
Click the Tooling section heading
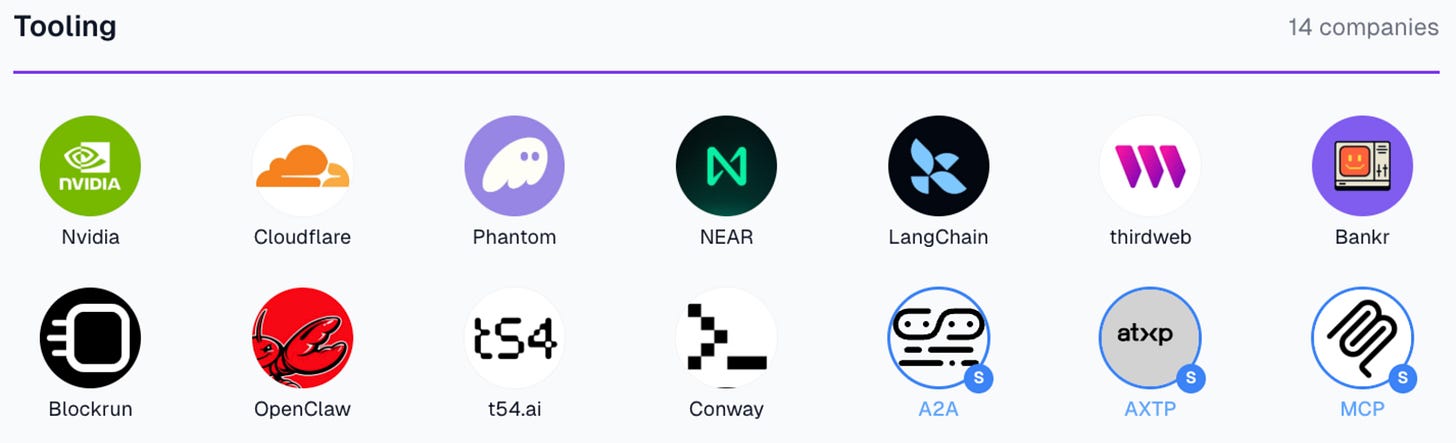click(65, 27)
